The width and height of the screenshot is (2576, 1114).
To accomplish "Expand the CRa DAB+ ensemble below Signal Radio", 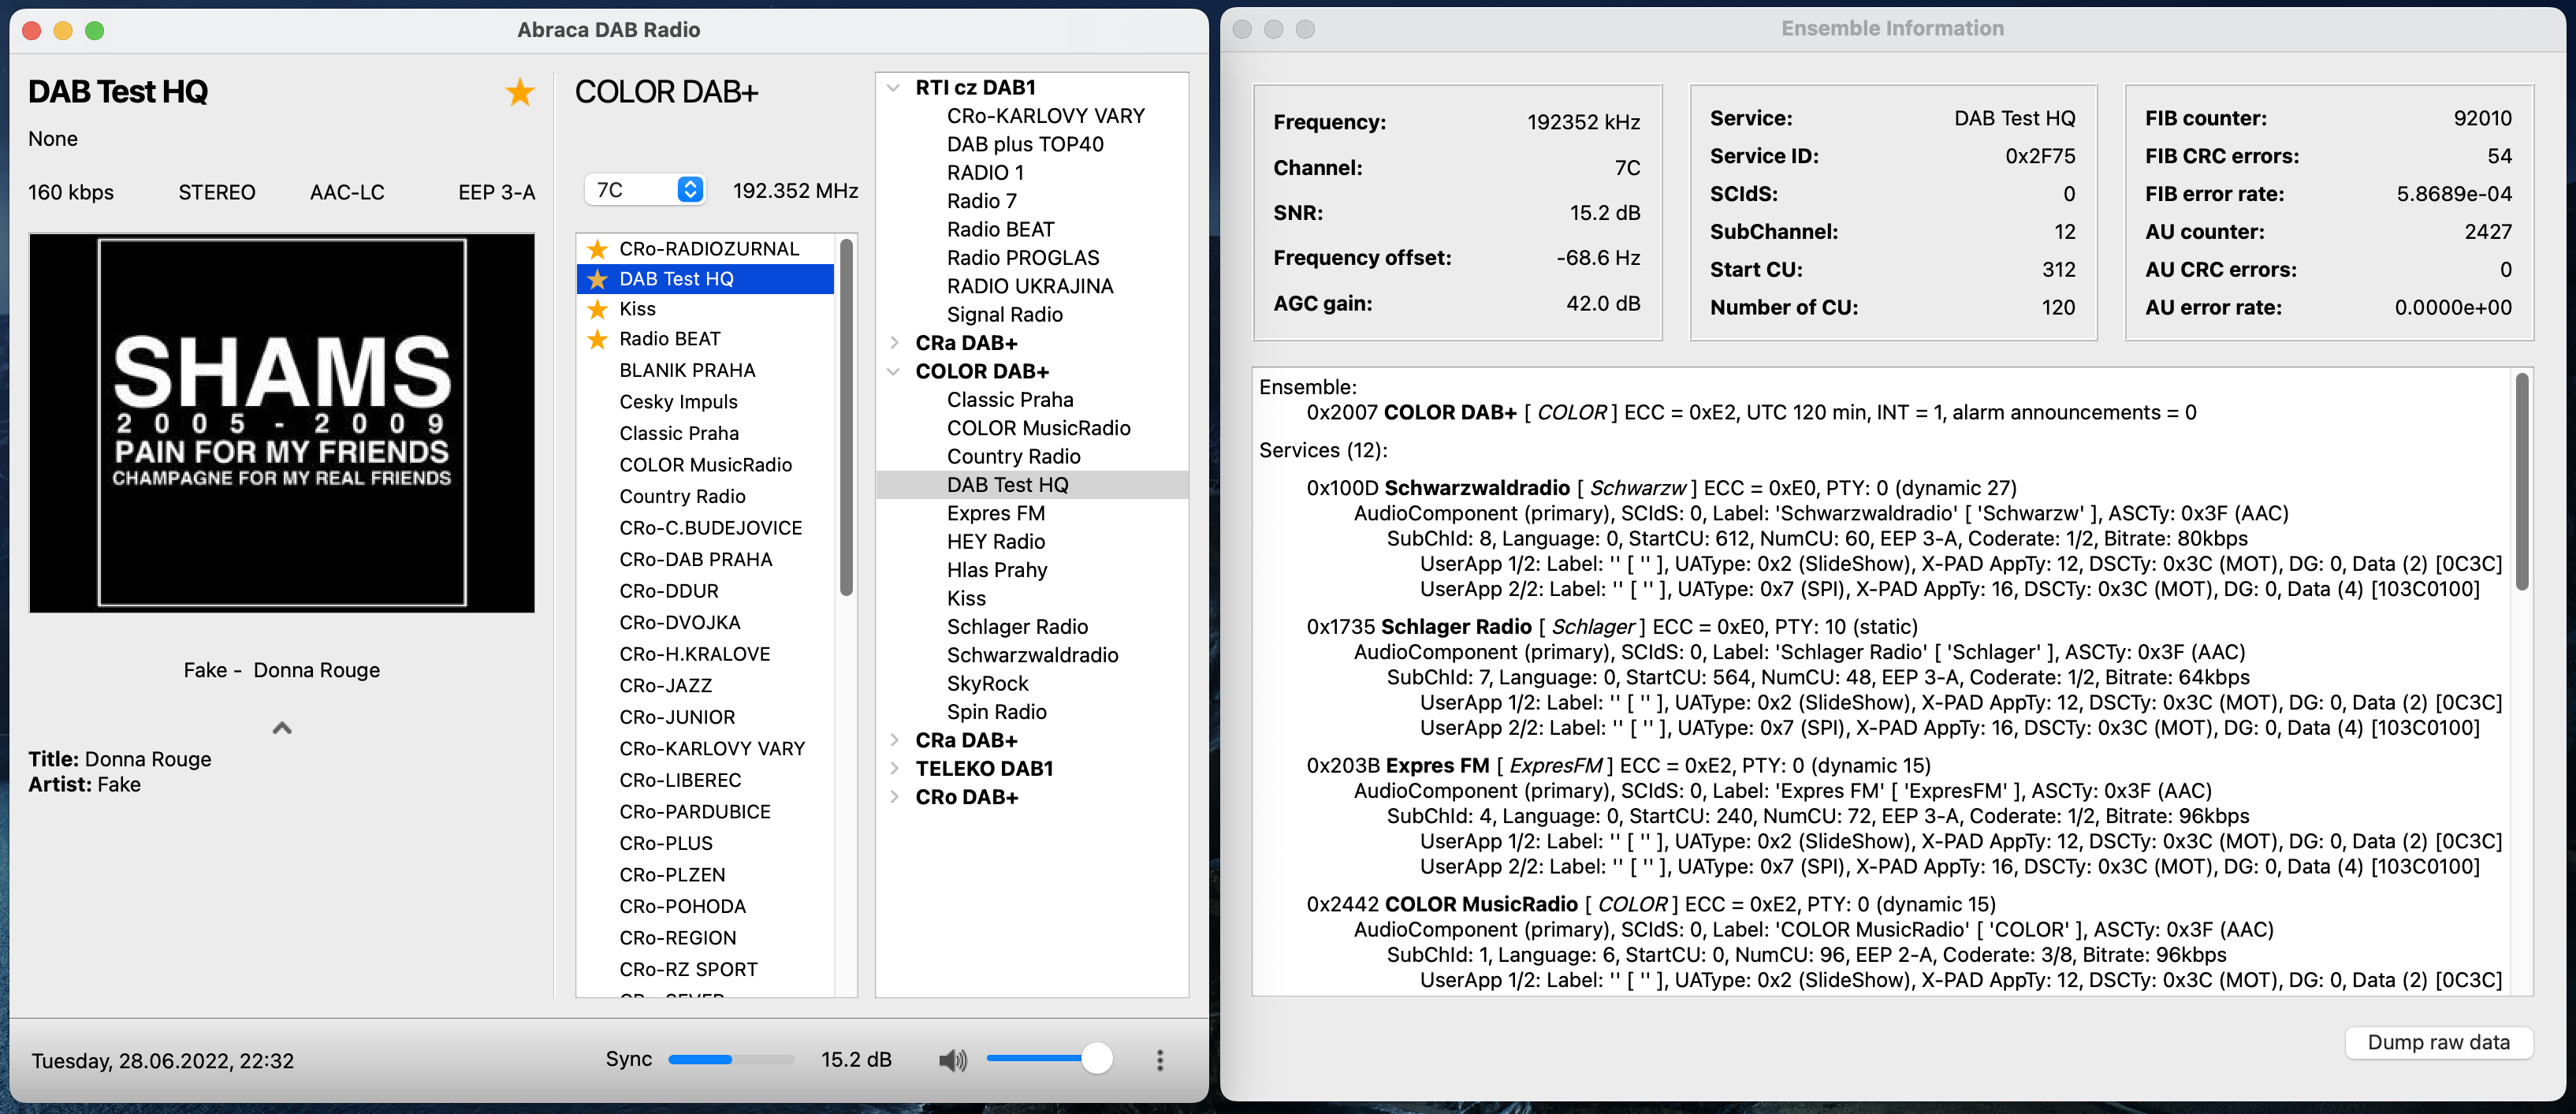I will point(893,342).
